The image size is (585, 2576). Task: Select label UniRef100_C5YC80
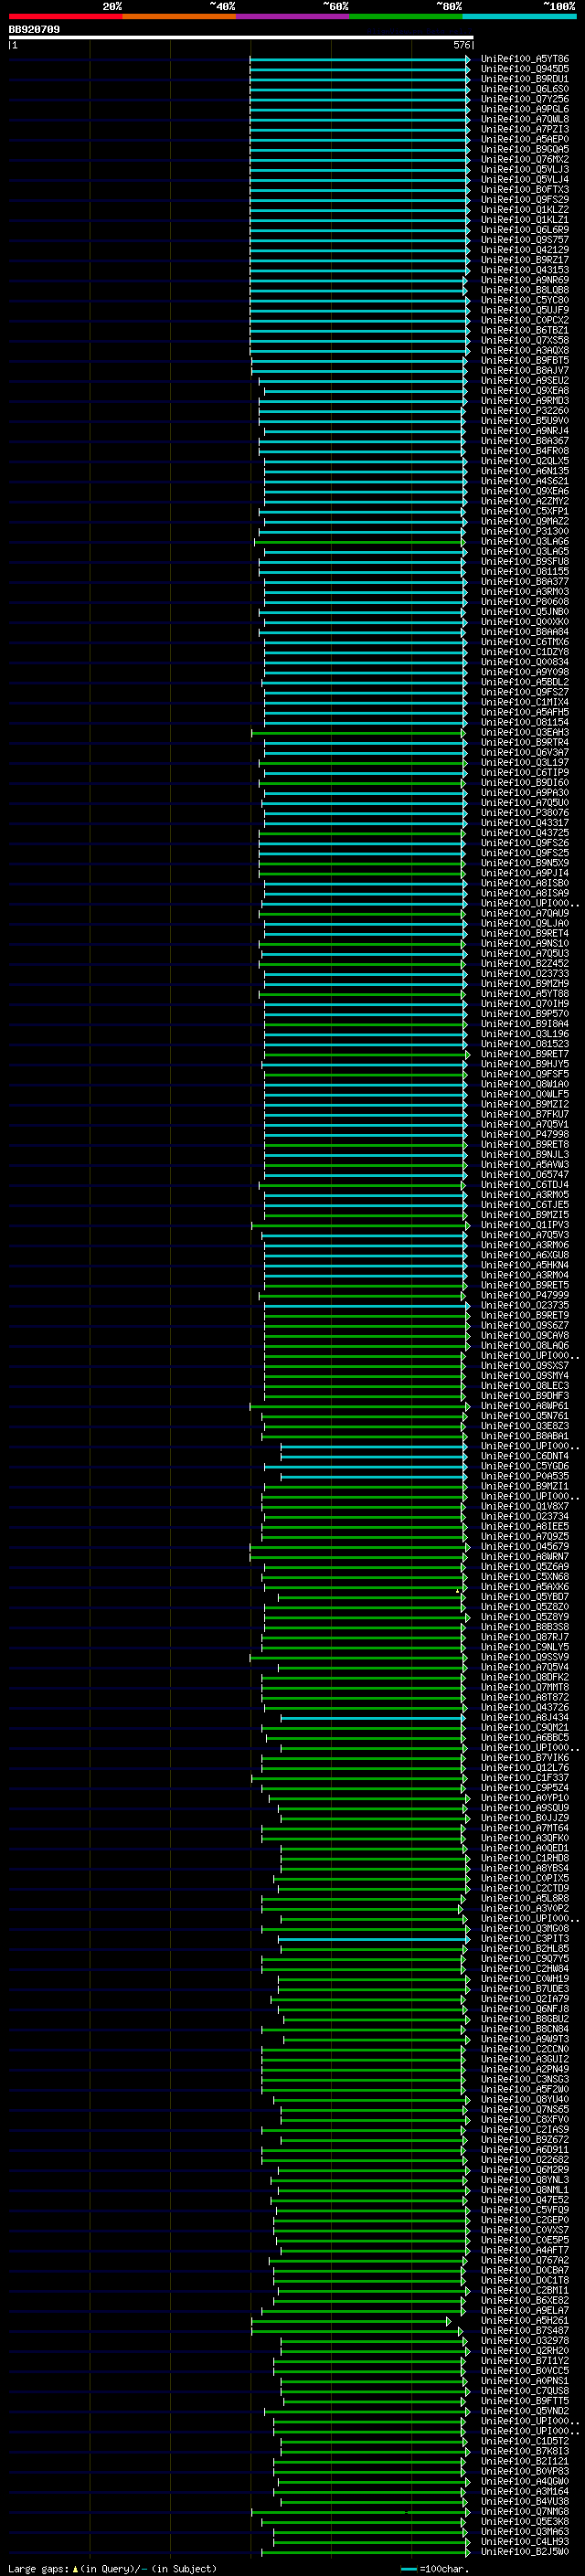click(524, 300)
